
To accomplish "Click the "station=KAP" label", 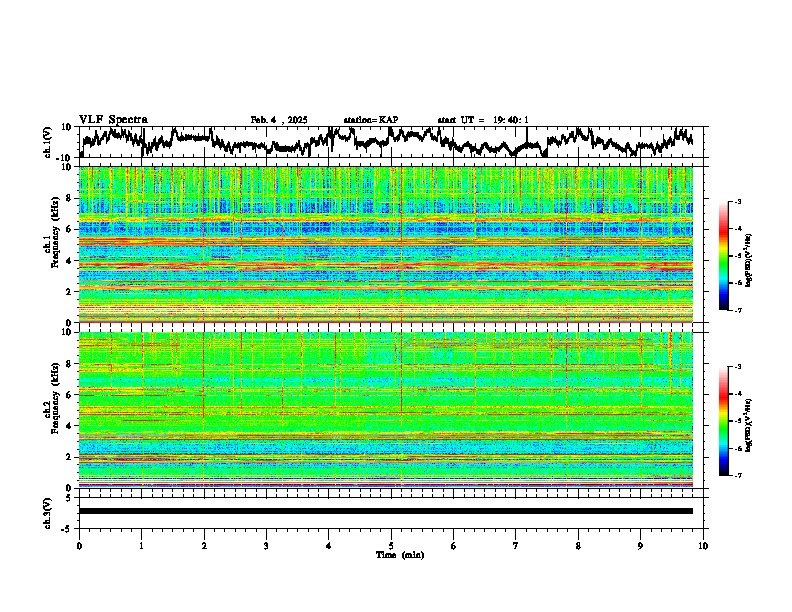I will coord(371,120).
